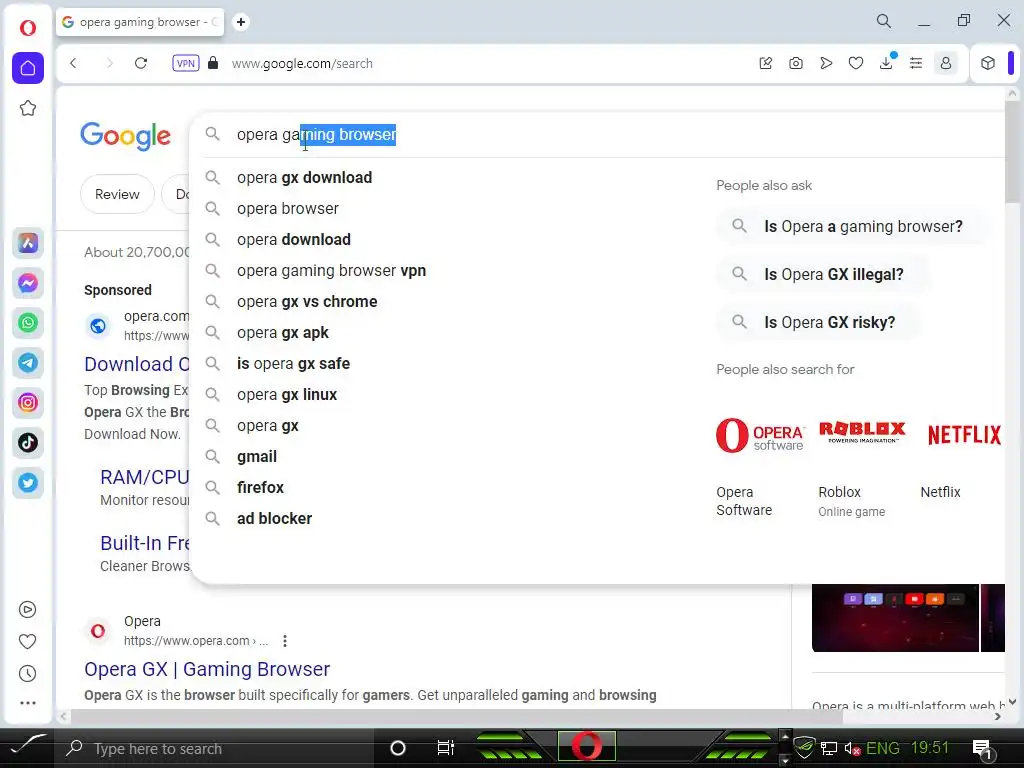Send page to My Flow arrow icon

826,63
